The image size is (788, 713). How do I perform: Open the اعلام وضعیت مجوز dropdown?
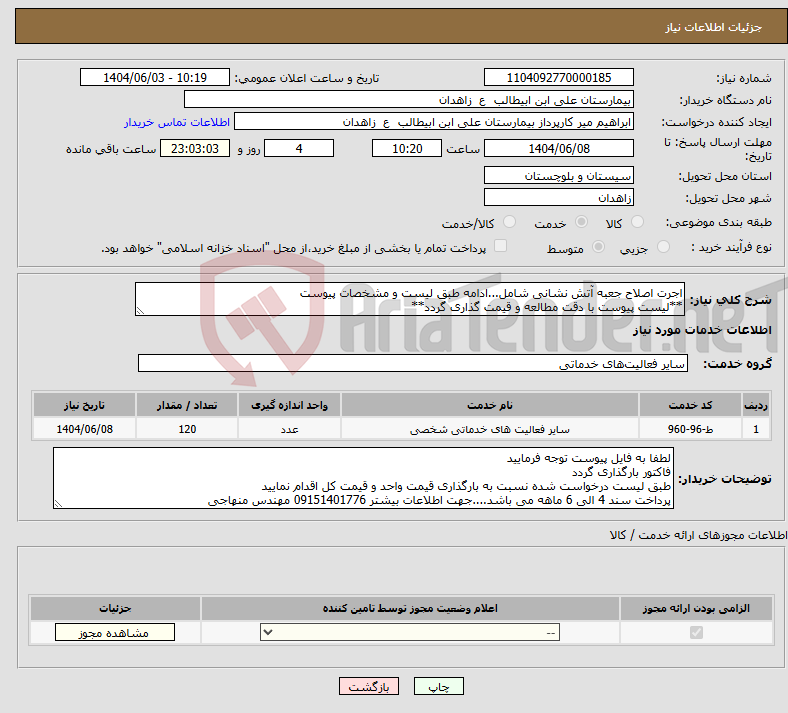410,632
